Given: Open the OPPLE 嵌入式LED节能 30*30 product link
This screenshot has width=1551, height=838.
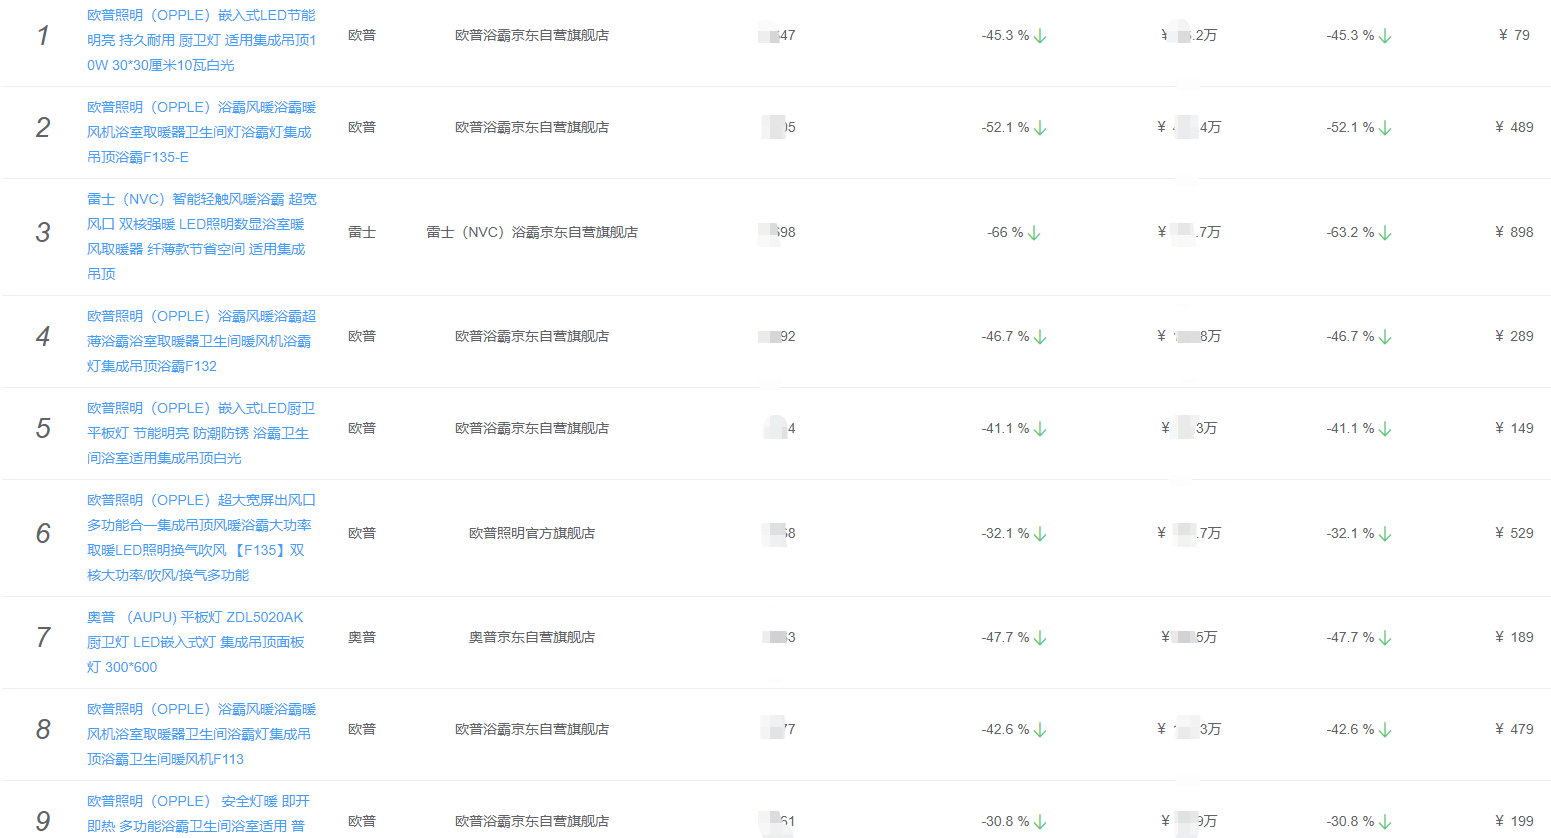Looking at the screenshot, I should coord(201,40).
